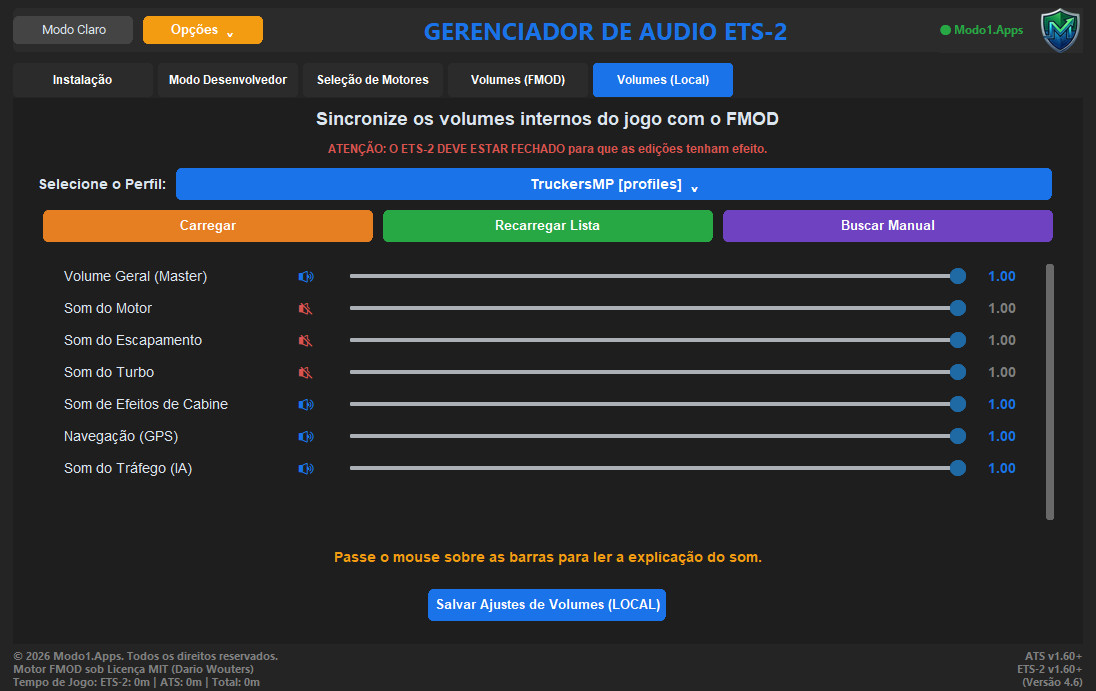Save with Salvar Ajustes de Volumes (LOCAL)
The image size is (1096, 691).
click(x=547, y=604)
